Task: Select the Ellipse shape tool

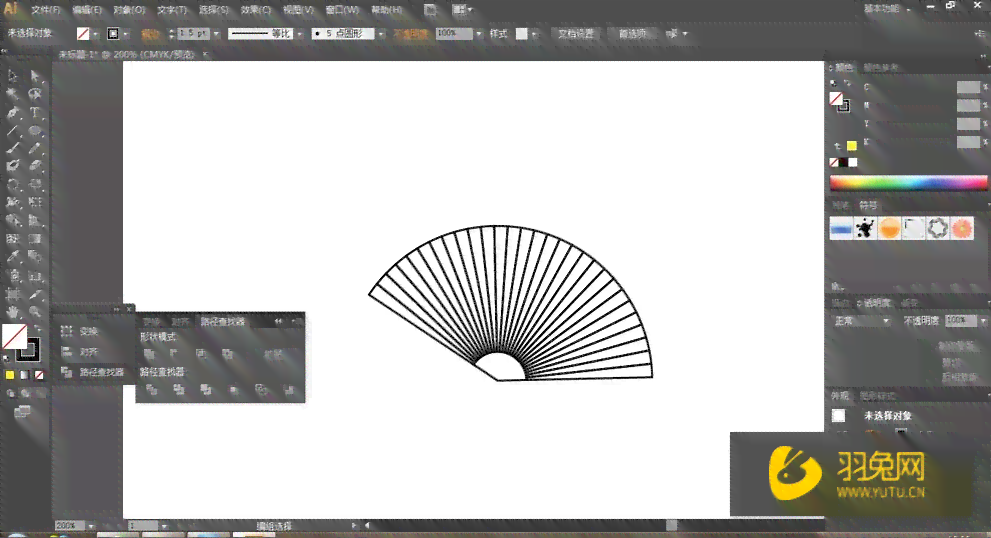Action: 35,131
